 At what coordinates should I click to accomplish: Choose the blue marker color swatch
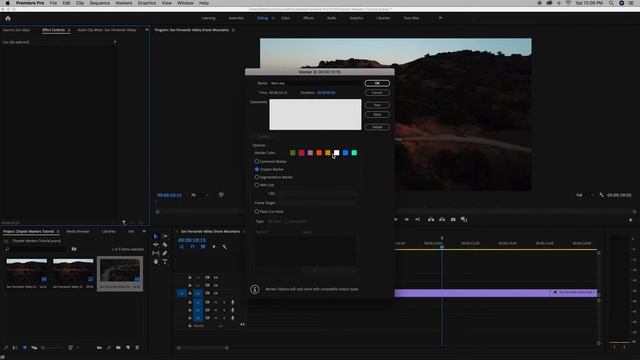click(x=345, y=153)
